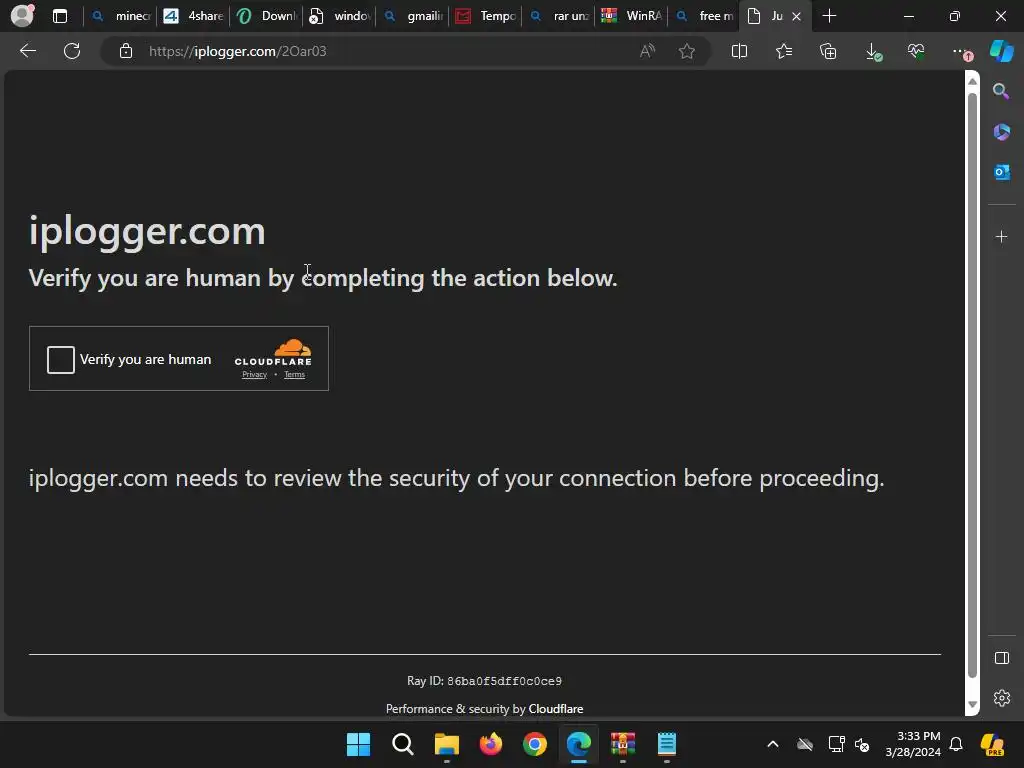This screenshot has height=768, width=1024.
Task: Open the Cloudflare Terms link
Action: click(295, 375)
